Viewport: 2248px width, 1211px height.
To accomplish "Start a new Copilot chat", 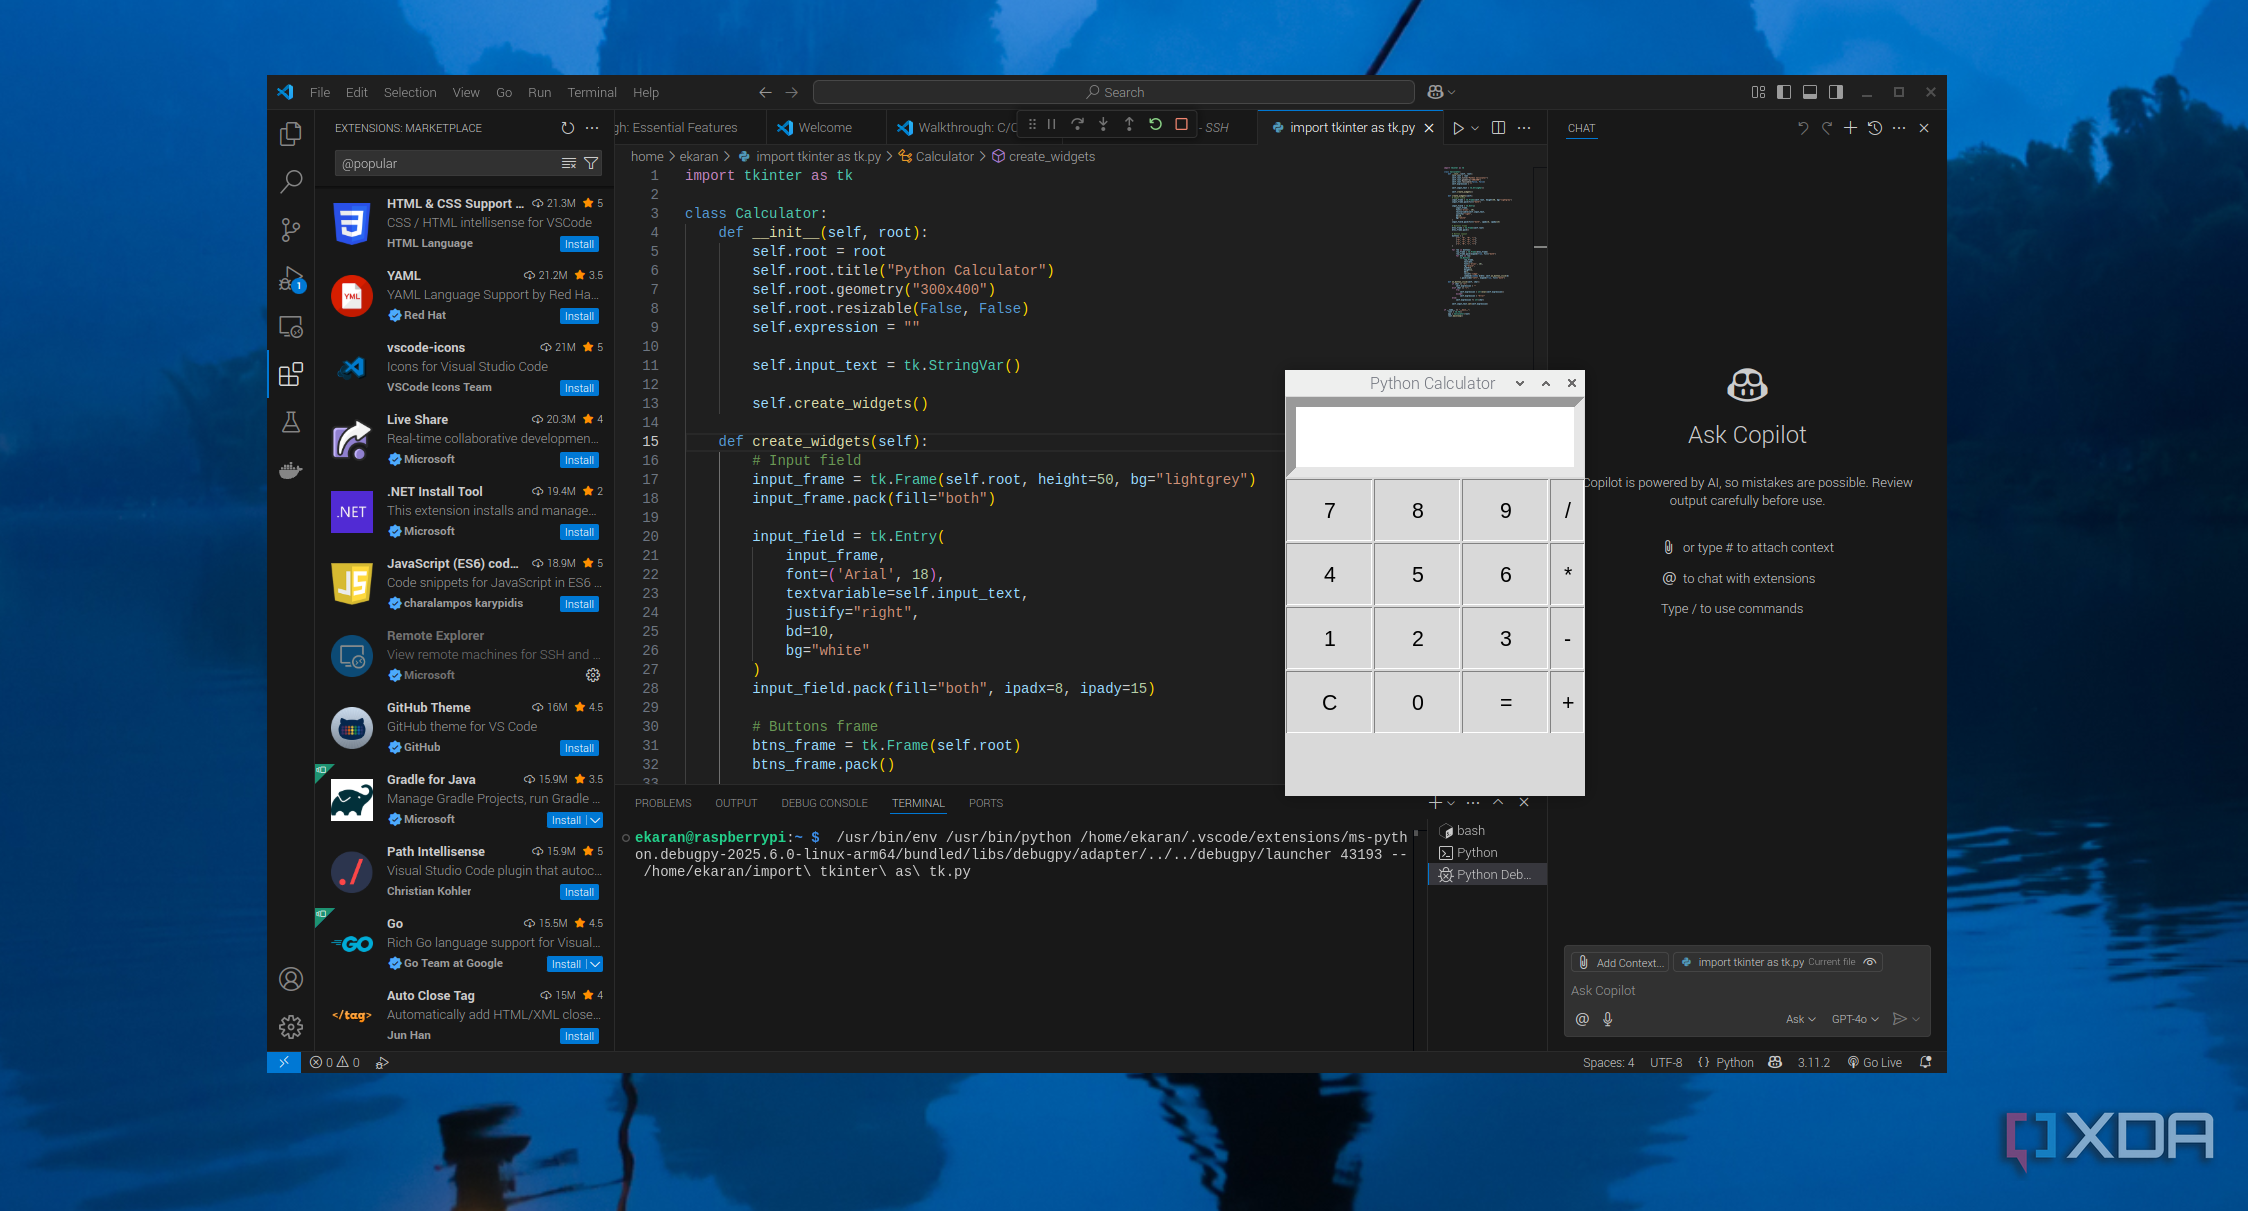I will pos(1850,128).
